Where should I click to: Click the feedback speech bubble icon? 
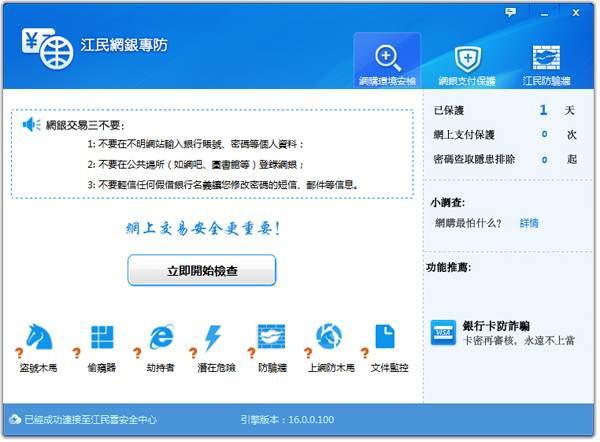511,13
